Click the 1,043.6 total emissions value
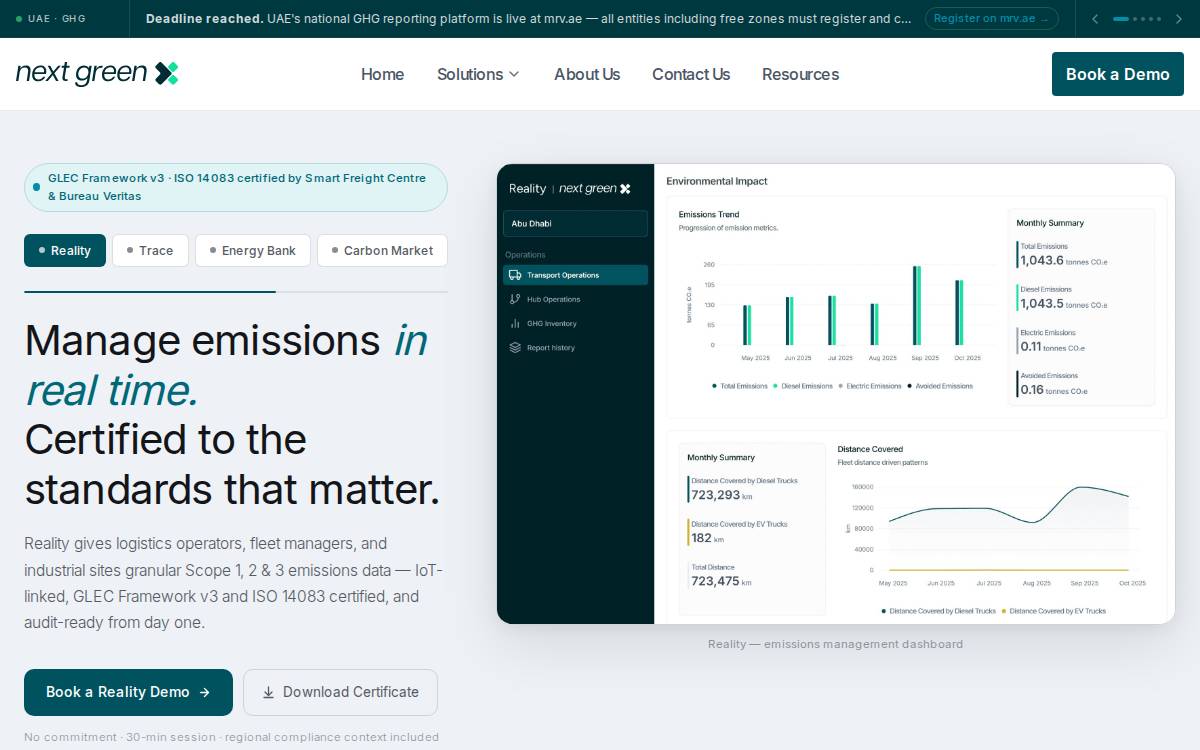This screenshot has width=1200, height=750. (1042, 260)
